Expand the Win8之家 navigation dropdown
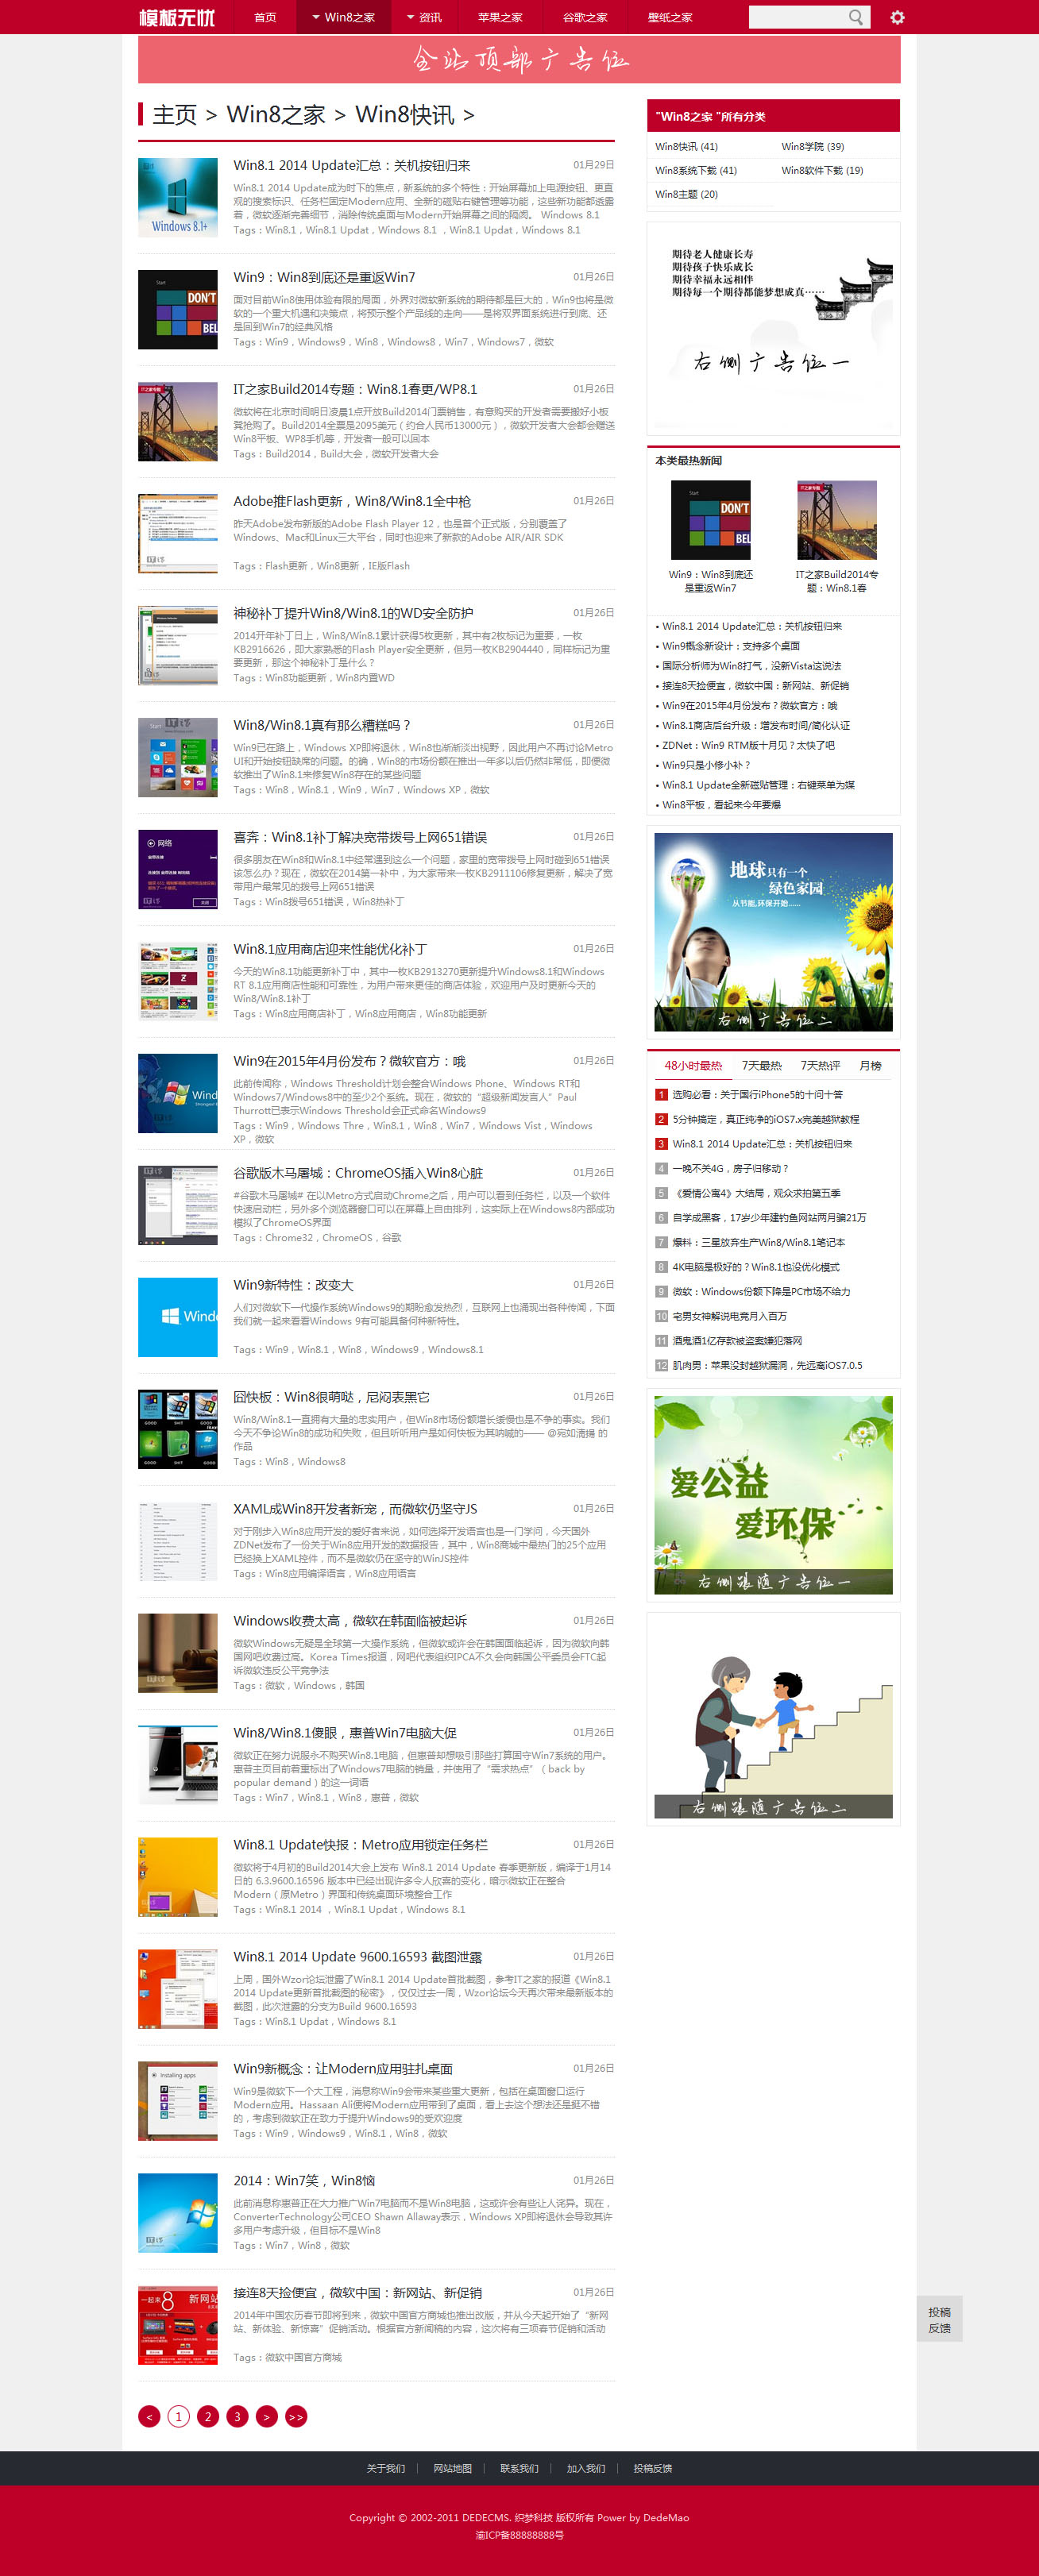The image size is (1039, 2576). 343,17
